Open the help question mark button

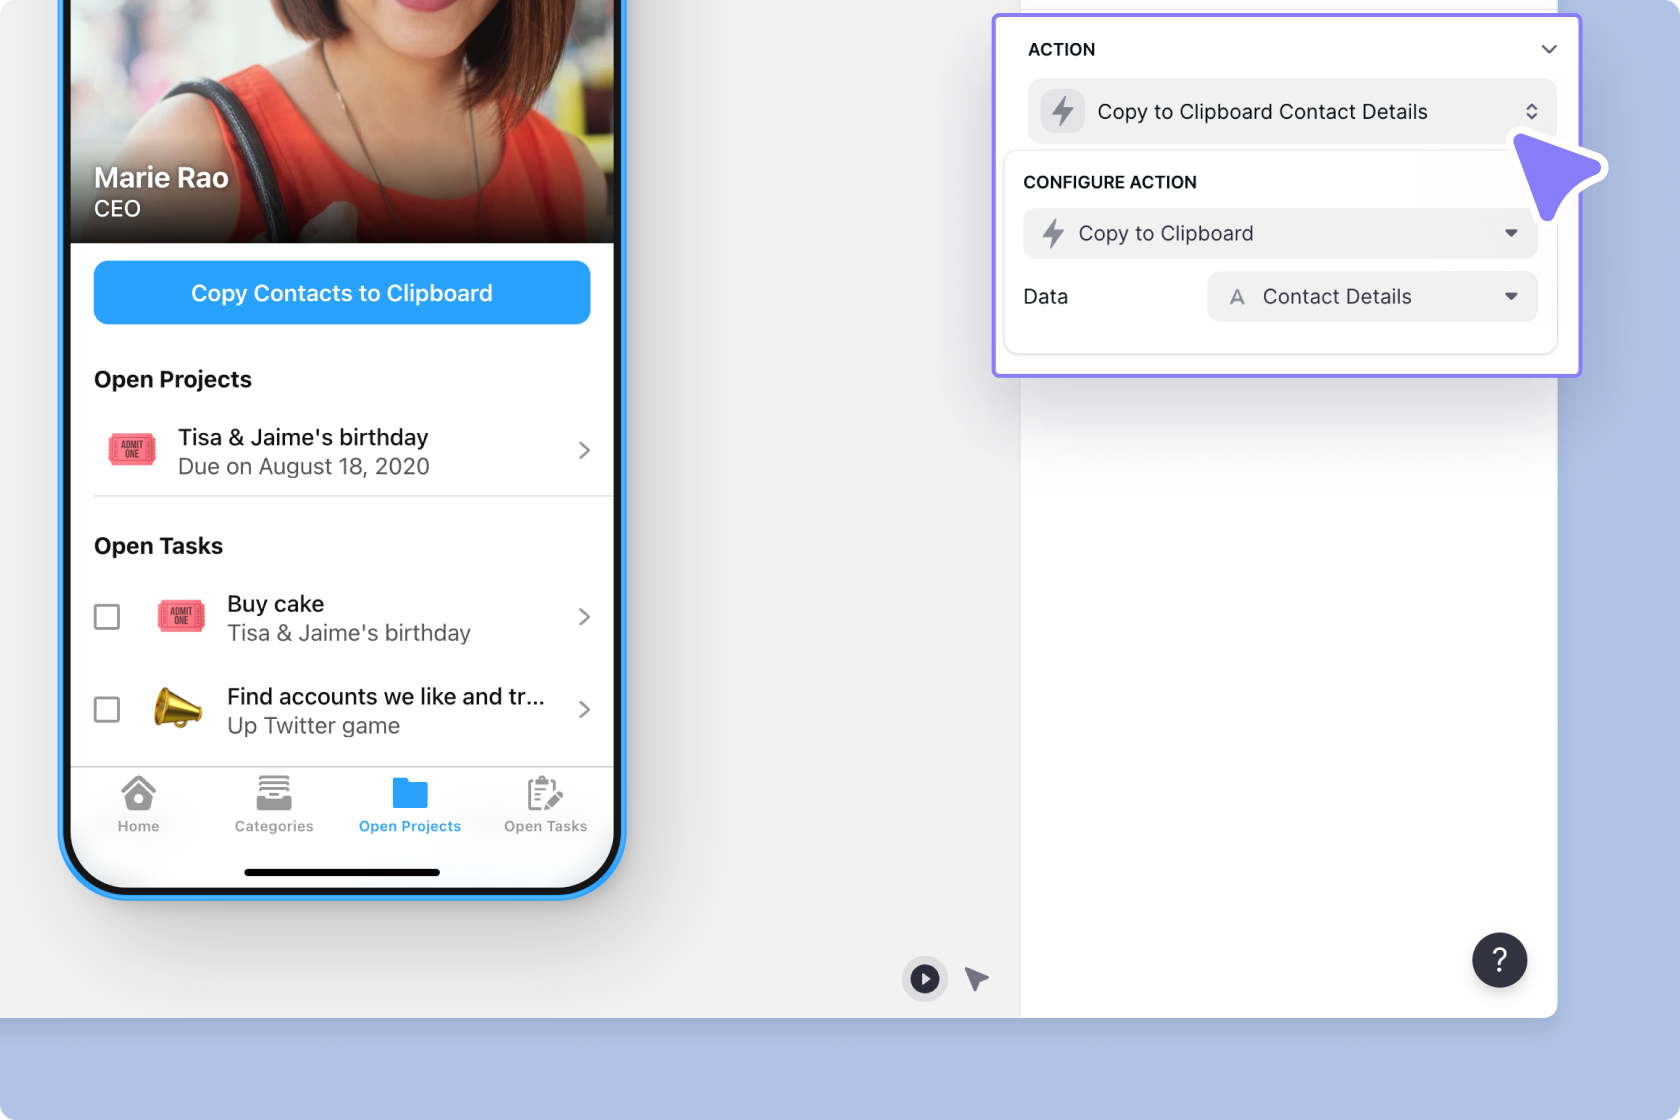click(1499, 960)
